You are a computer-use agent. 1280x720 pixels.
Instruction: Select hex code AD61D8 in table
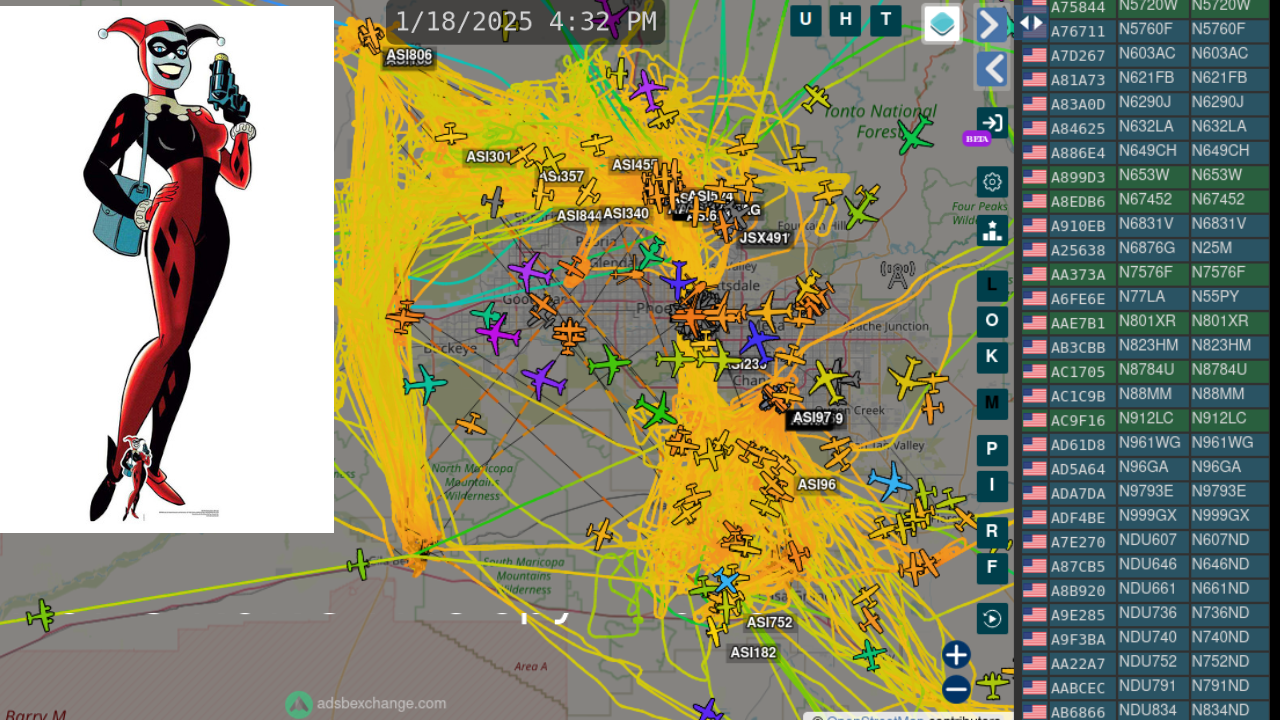(x=1078, y=446)
